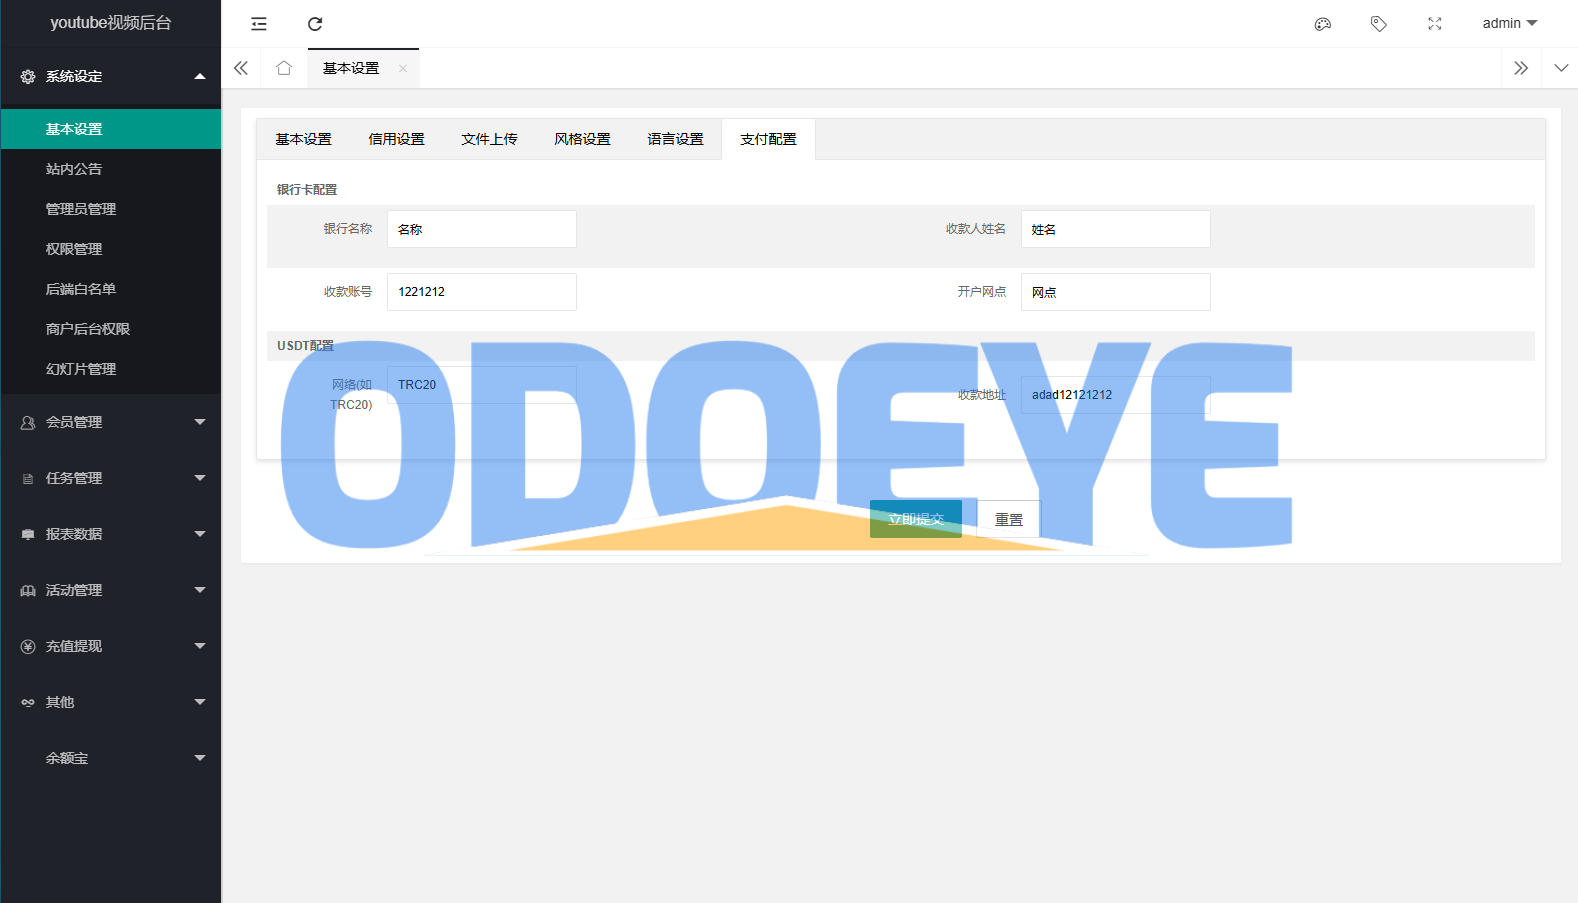The width and height of the screenshot is (1578, 903).
Task: Switch to the 语言设置 tab
Action: coord(675,139)
